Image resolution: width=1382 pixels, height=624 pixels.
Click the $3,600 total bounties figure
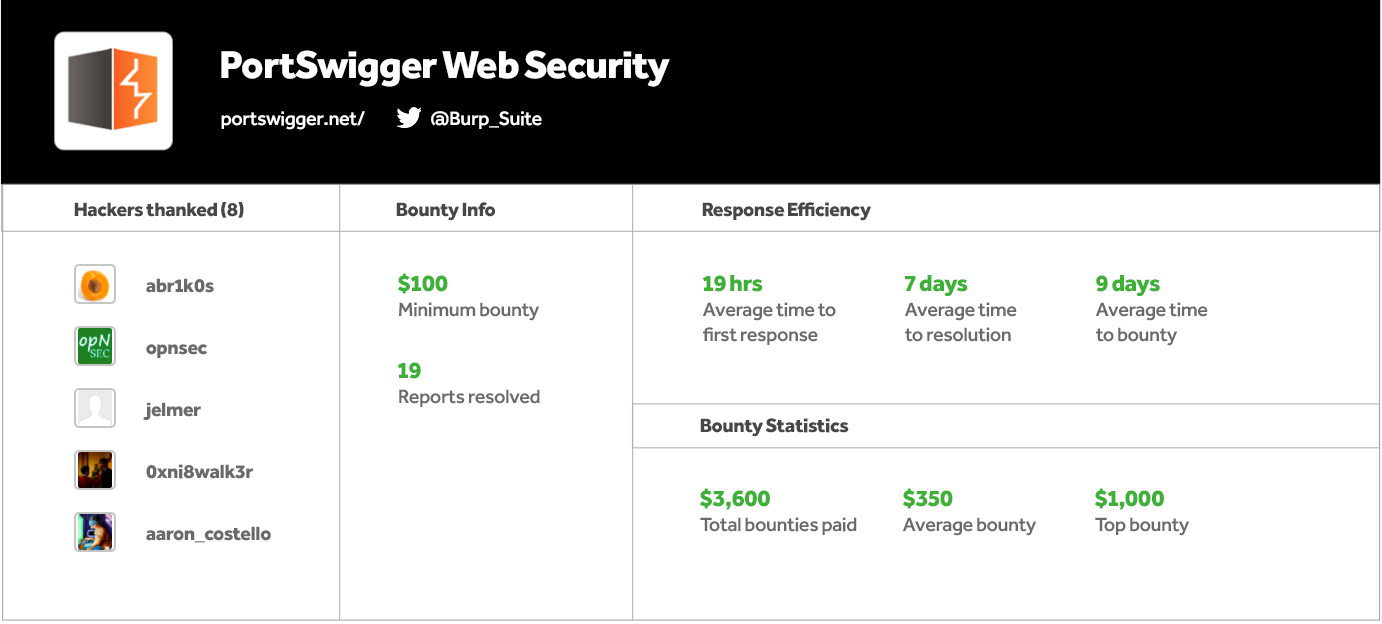[735, 498]
